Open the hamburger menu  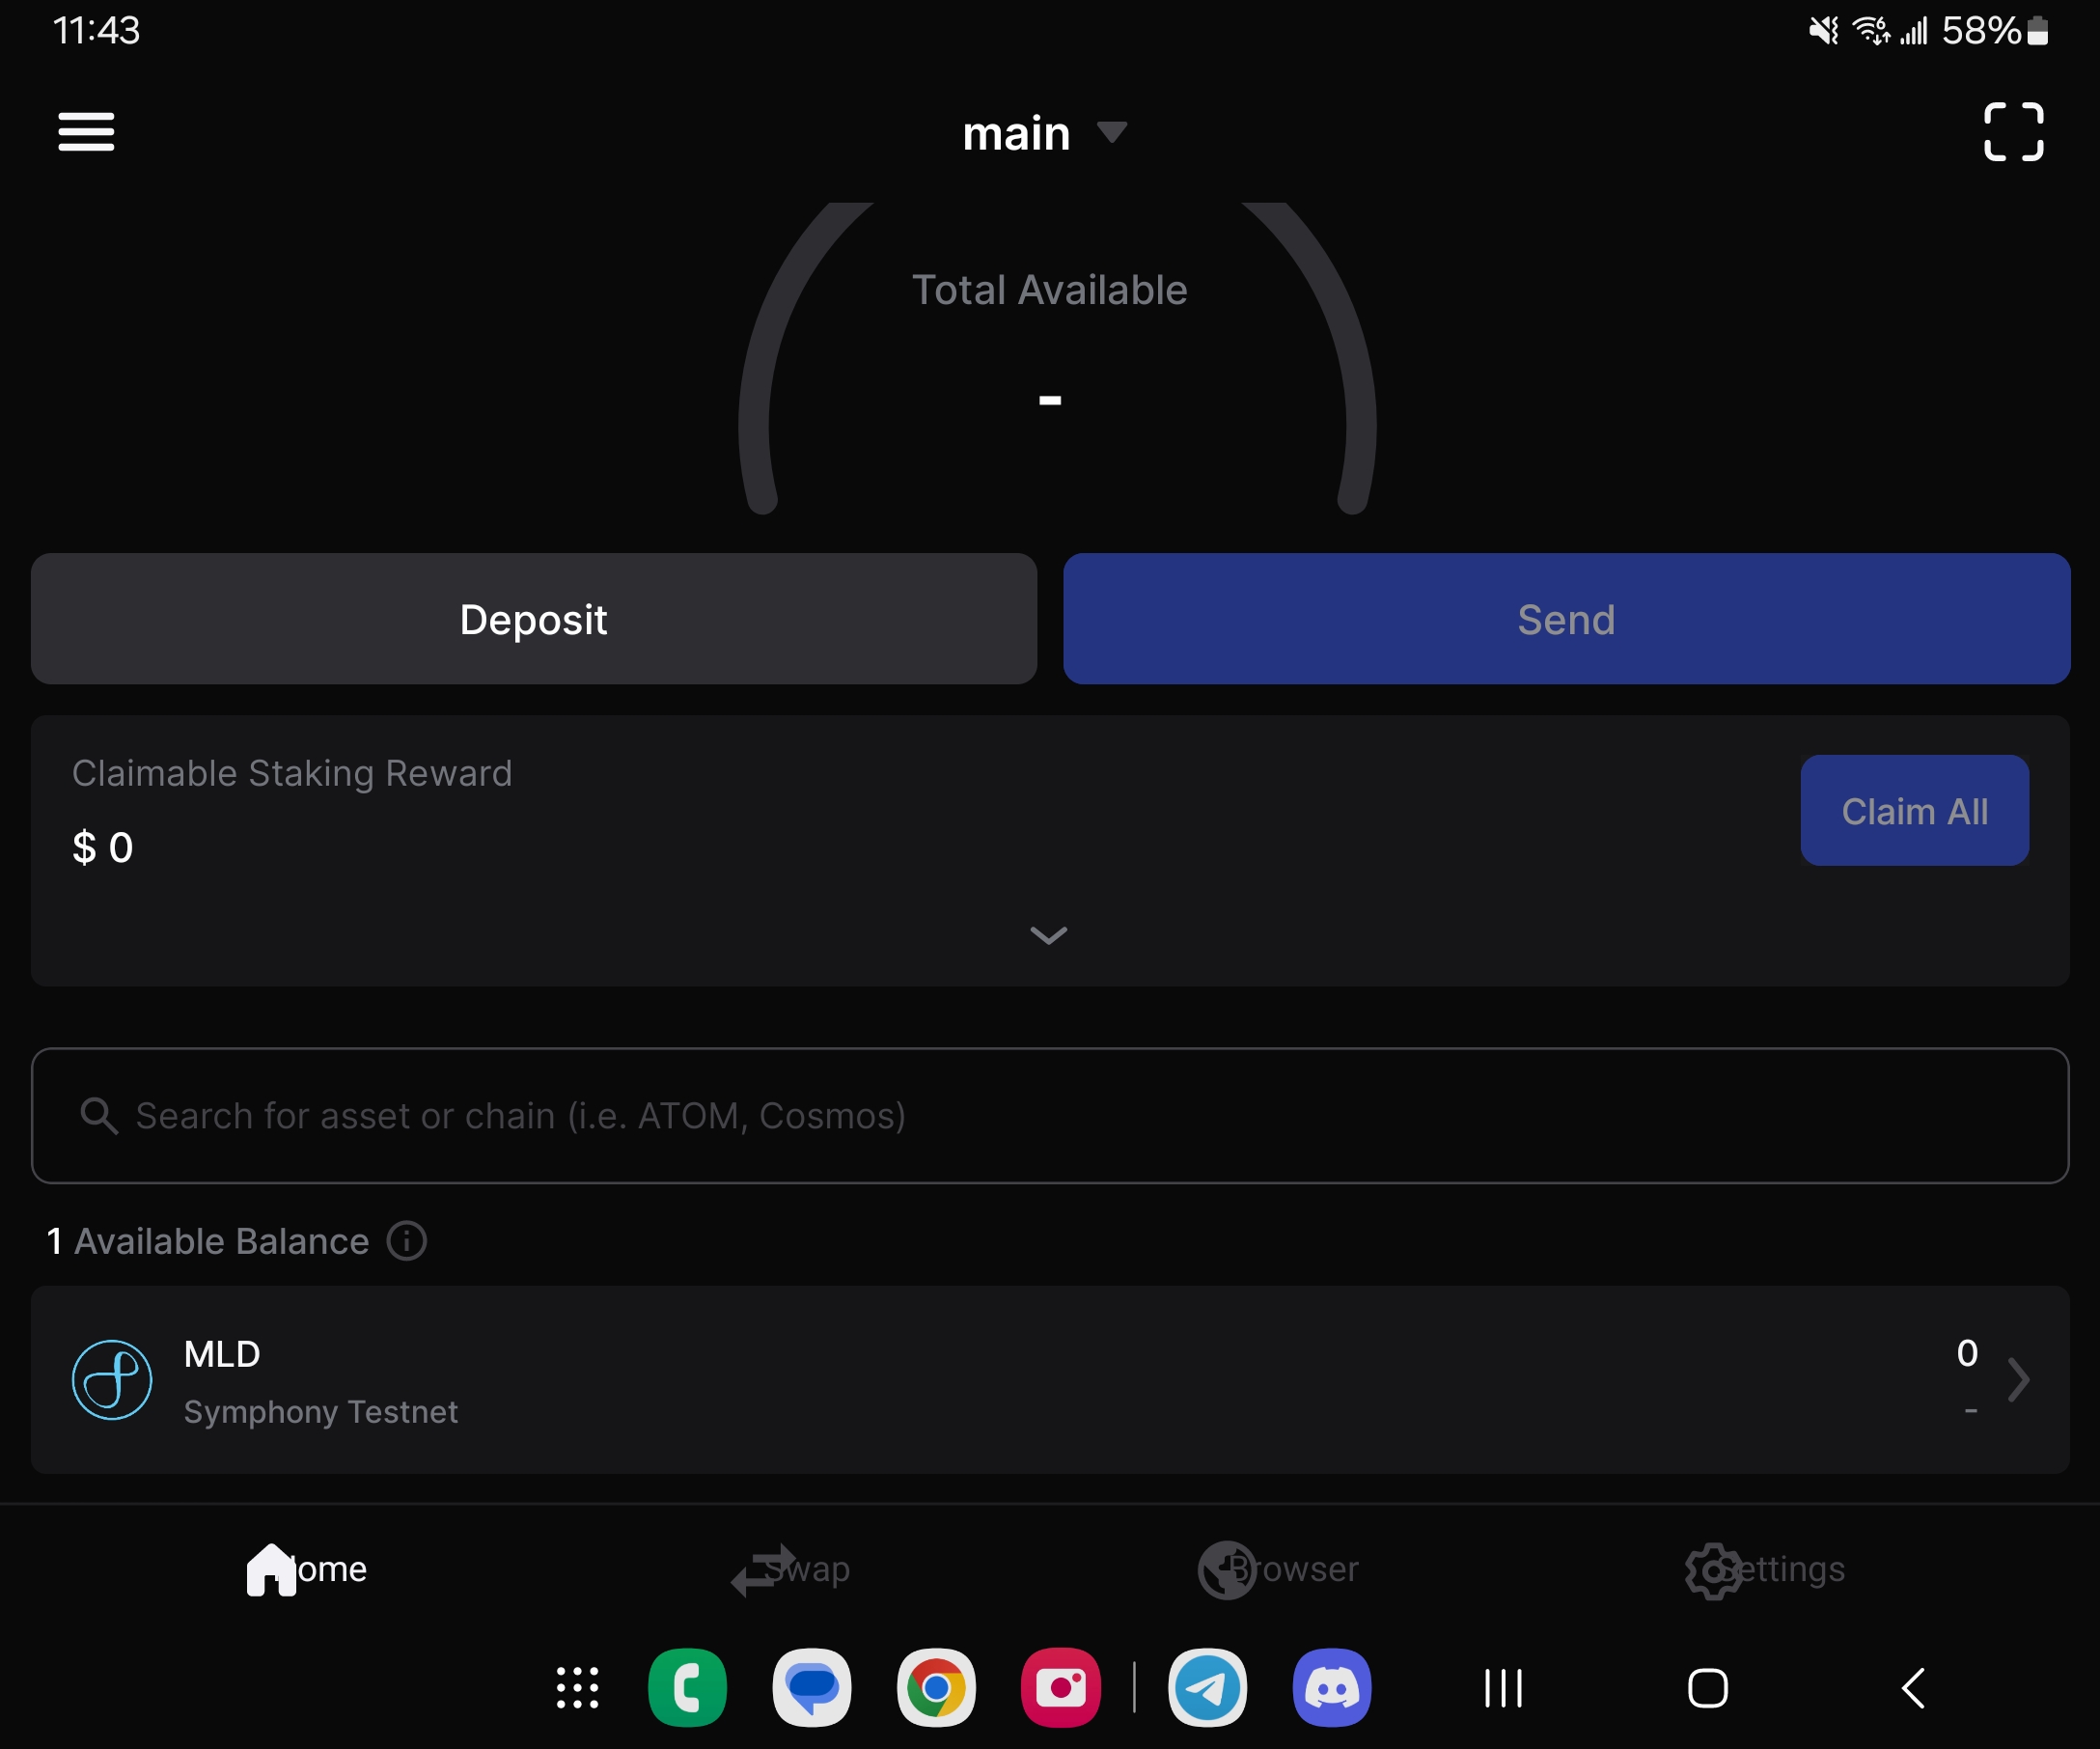point(86,132)
